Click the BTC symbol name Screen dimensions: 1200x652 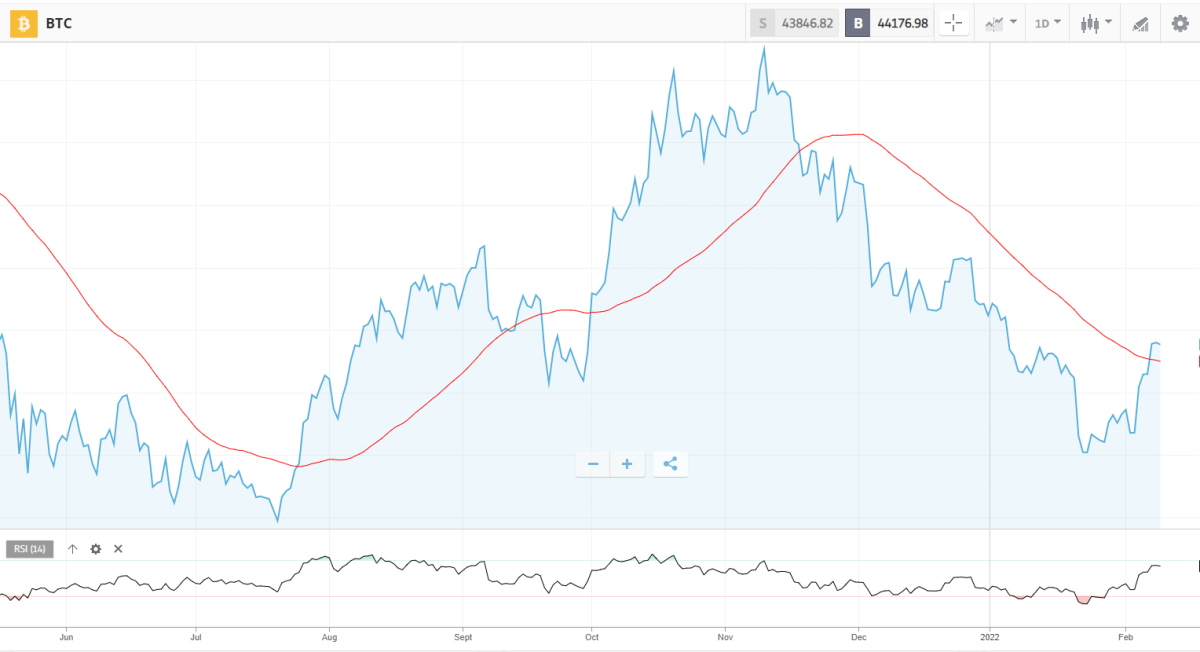(x=59, y=23)
